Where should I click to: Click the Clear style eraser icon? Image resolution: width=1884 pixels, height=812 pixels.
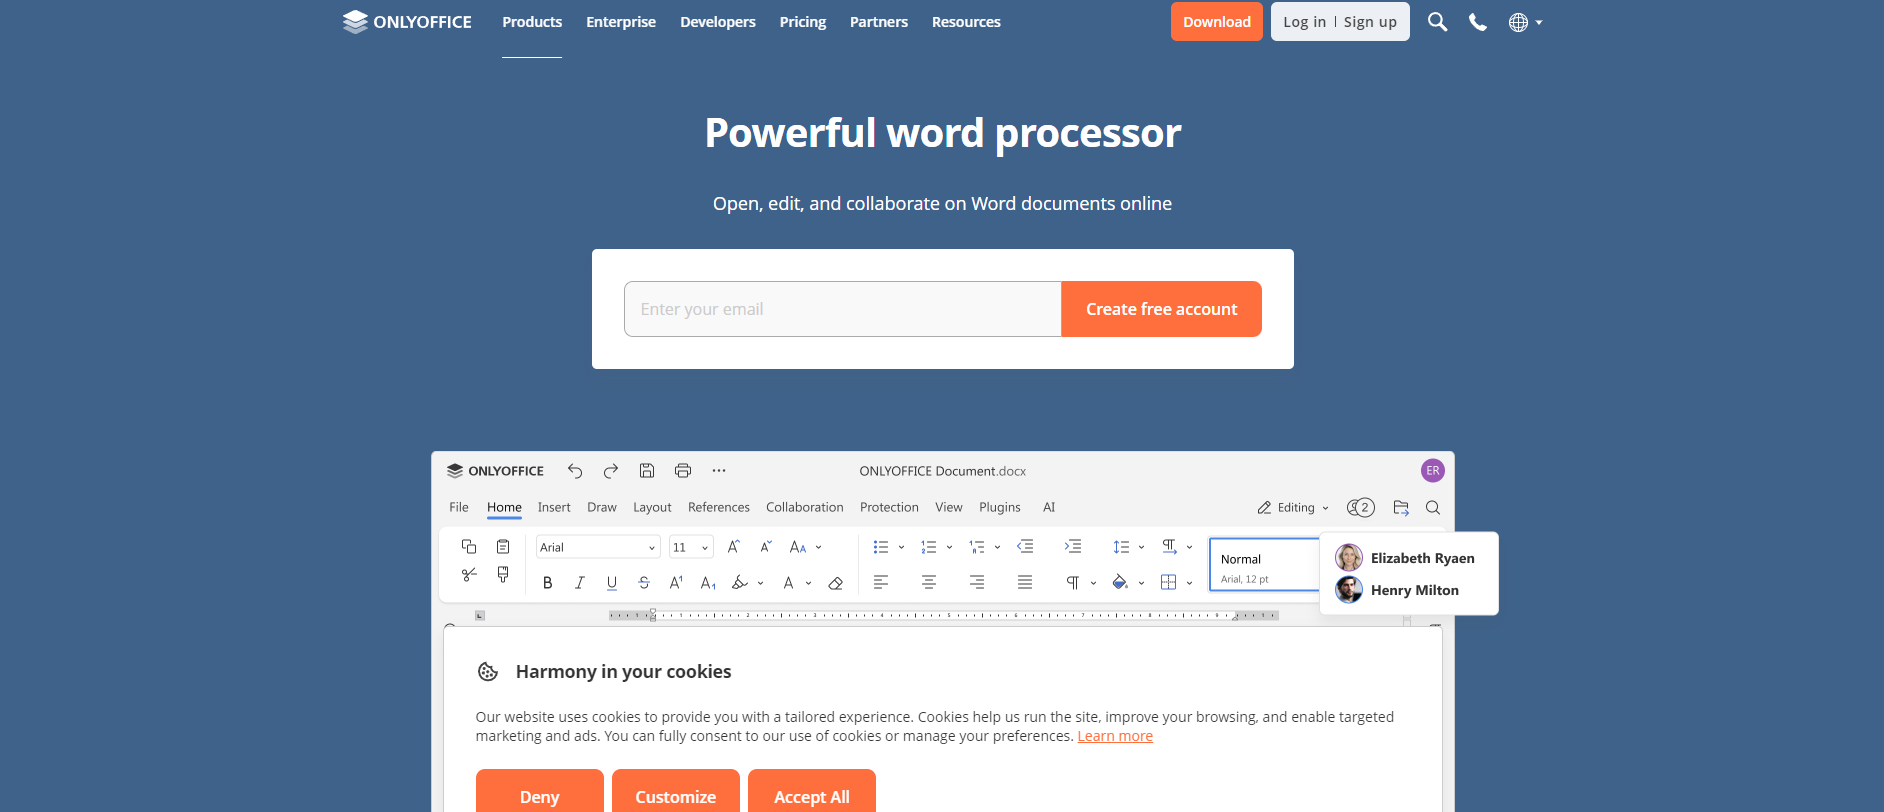coord(836,583)
